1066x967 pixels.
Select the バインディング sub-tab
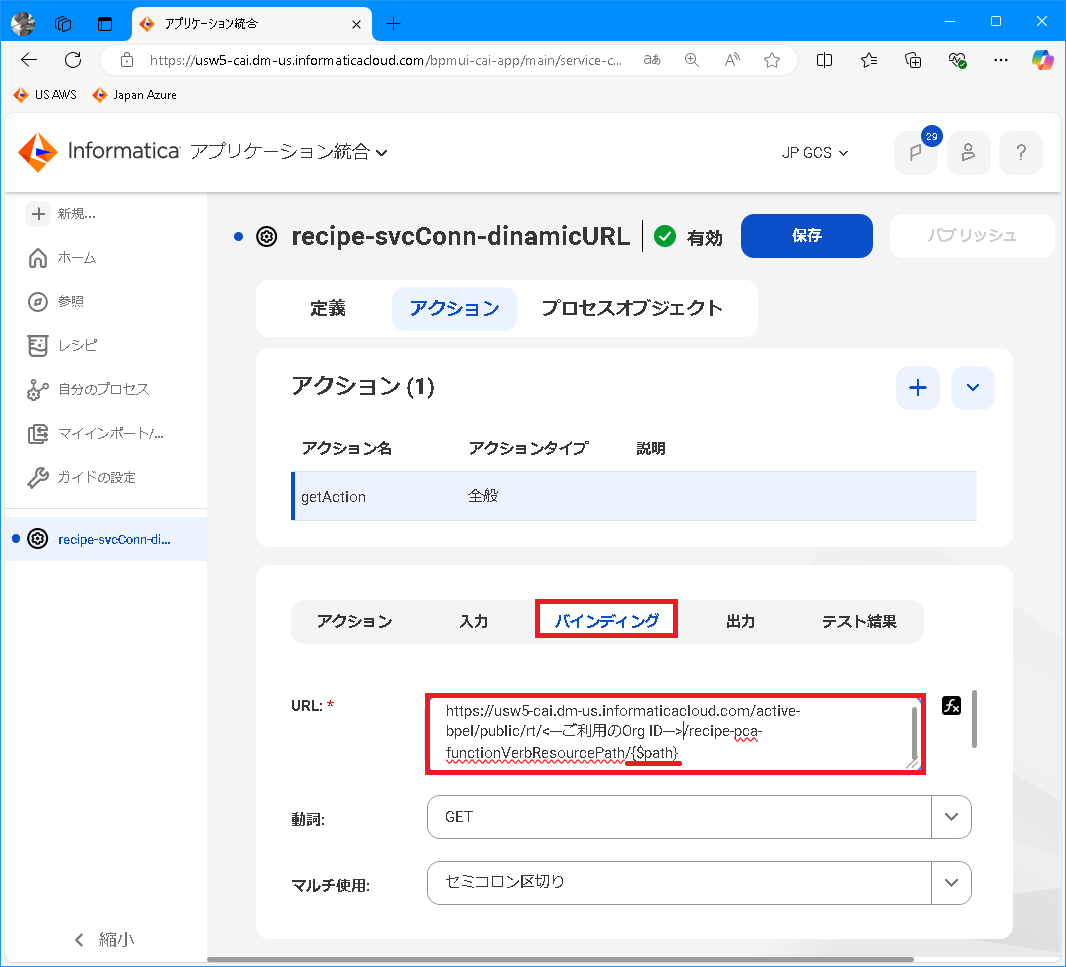tap(606, 620)
